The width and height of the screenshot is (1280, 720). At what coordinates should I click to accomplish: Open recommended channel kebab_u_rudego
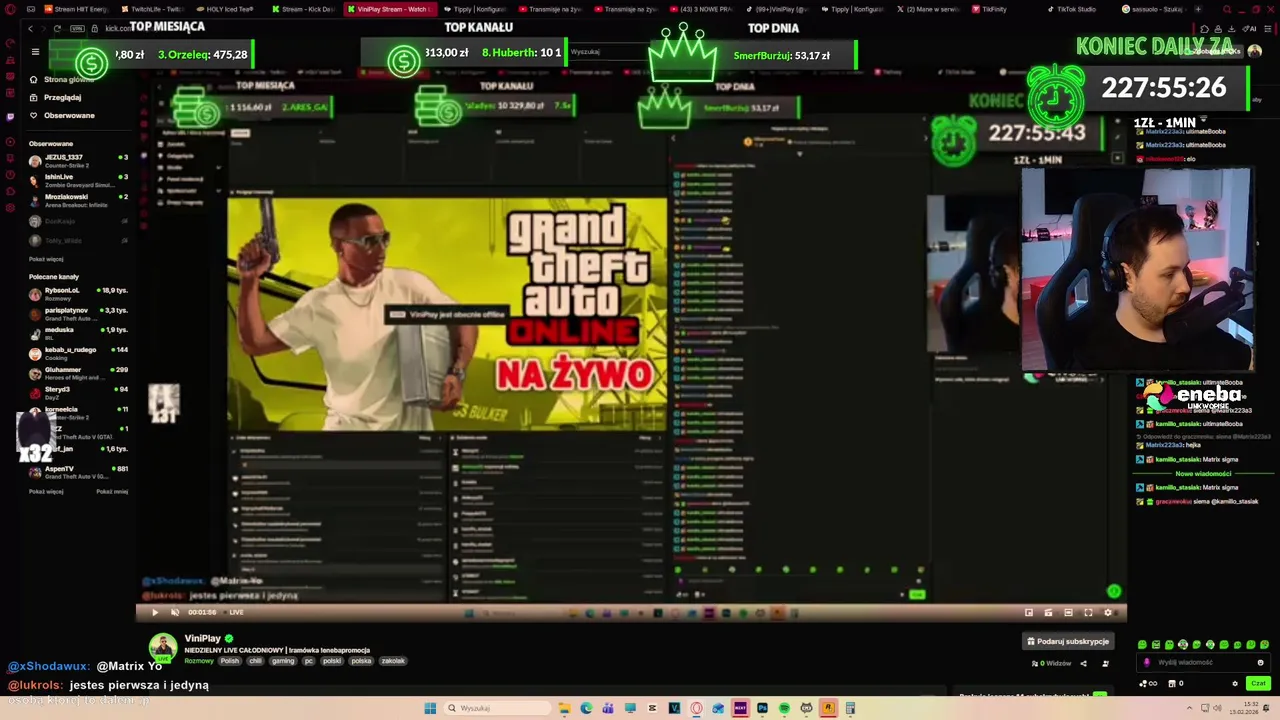(78, 352)
